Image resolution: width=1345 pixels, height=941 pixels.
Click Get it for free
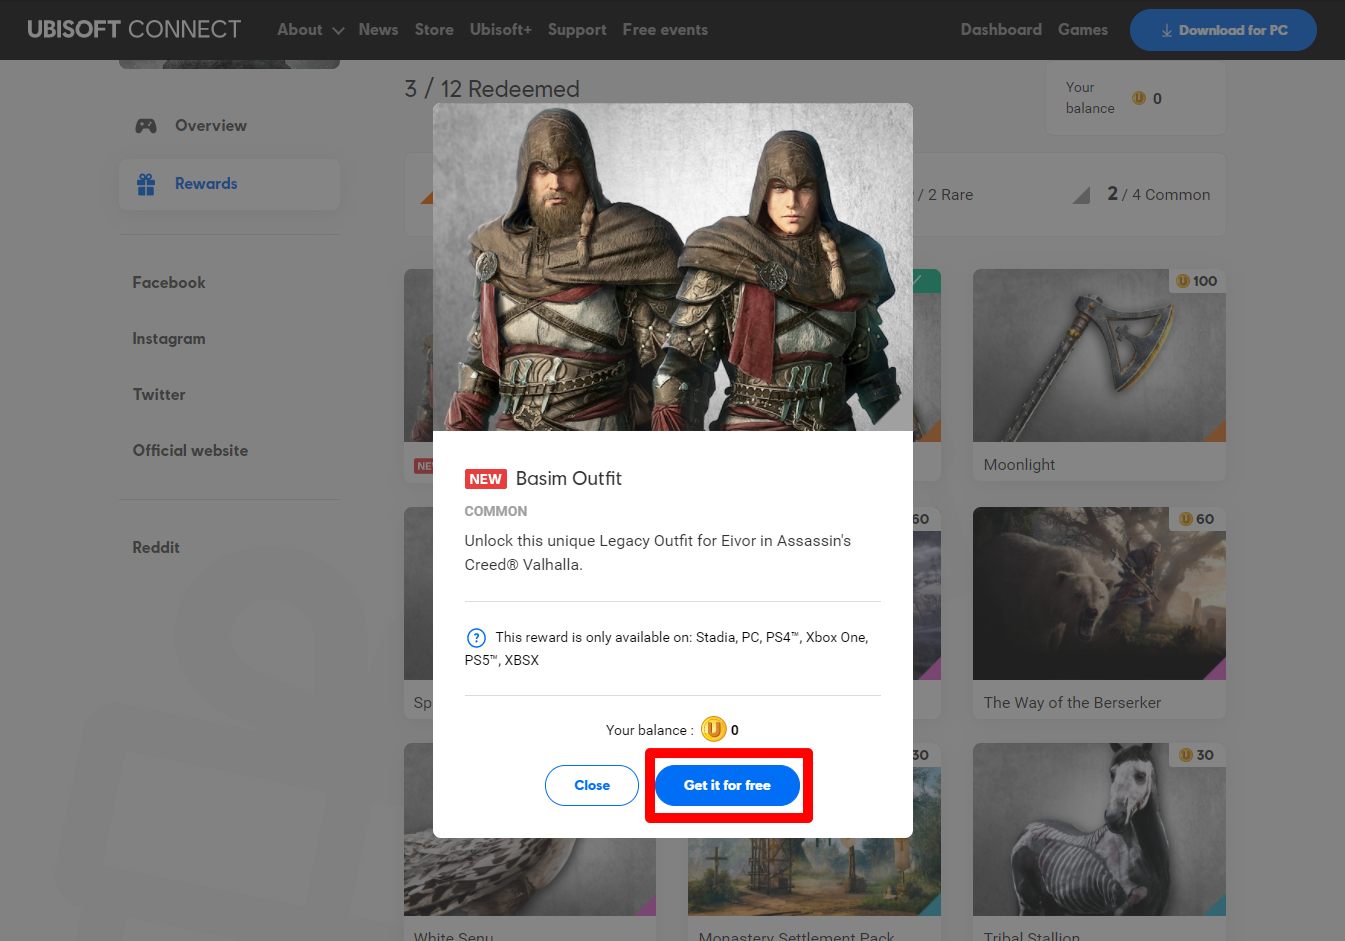pos(727,785)
